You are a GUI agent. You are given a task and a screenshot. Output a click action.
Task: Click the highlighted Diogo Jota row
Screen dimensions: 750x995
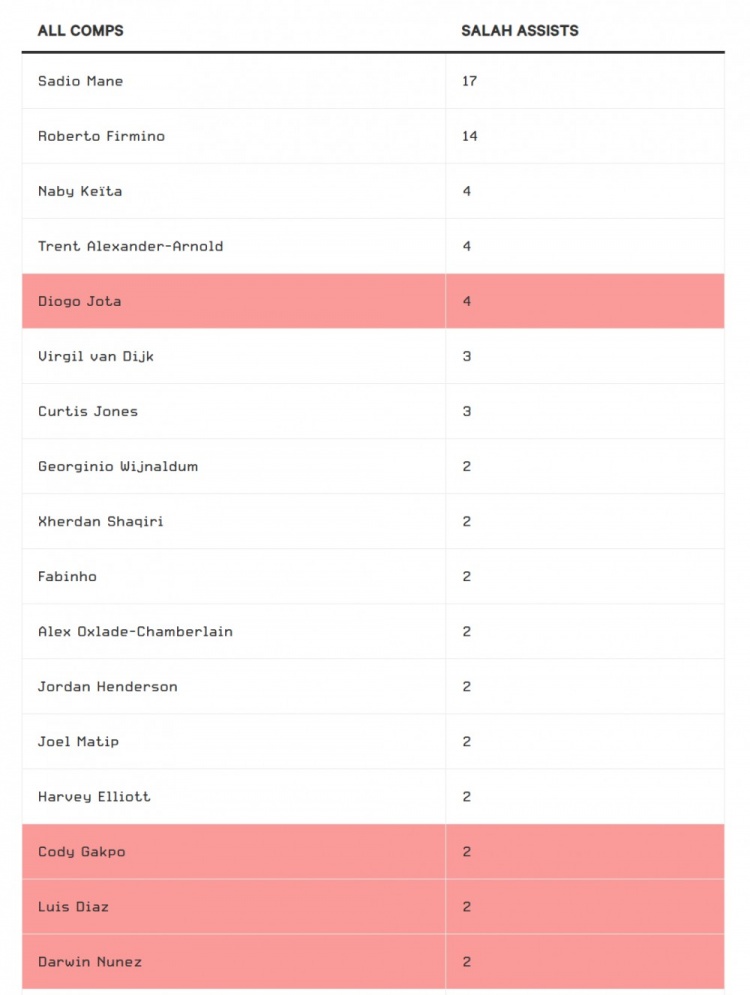point(80,301)
